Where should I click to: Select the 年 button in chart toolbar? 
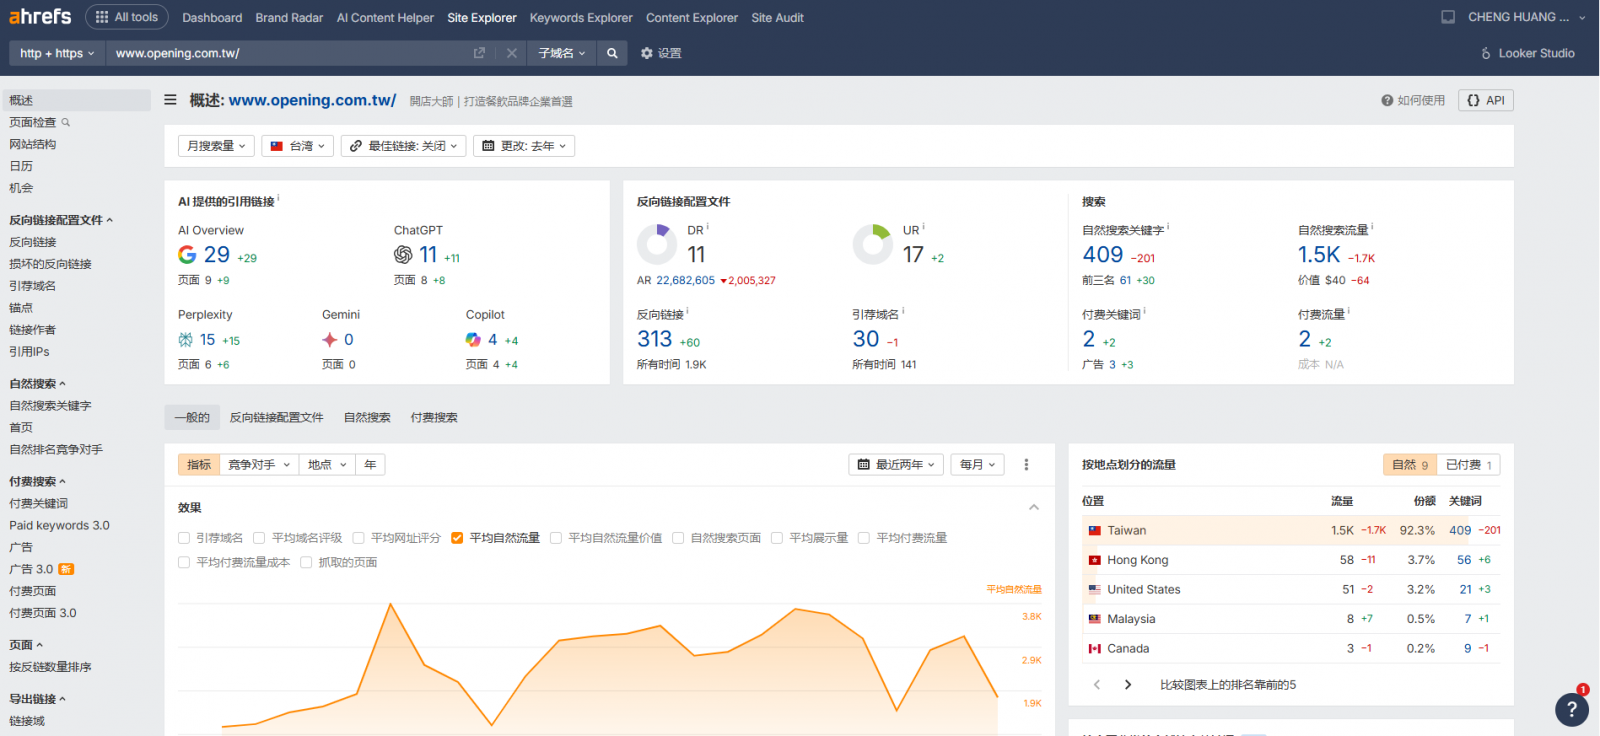(x=370, y=465)
